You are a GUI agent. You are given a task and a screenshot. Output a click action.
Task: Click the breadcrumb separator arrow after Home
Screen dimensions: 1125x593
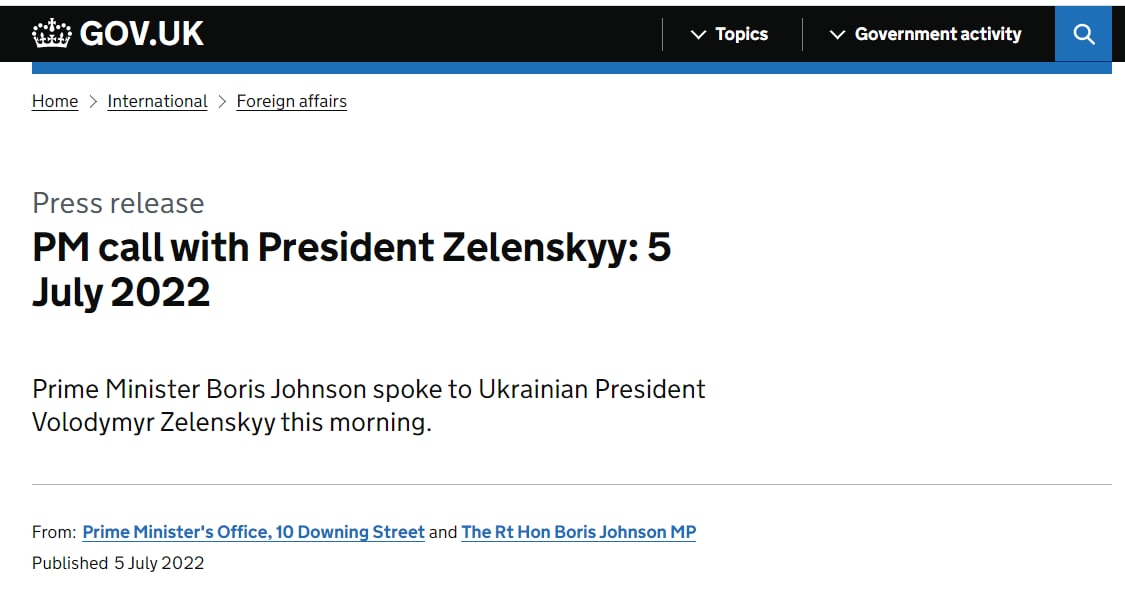93,101
